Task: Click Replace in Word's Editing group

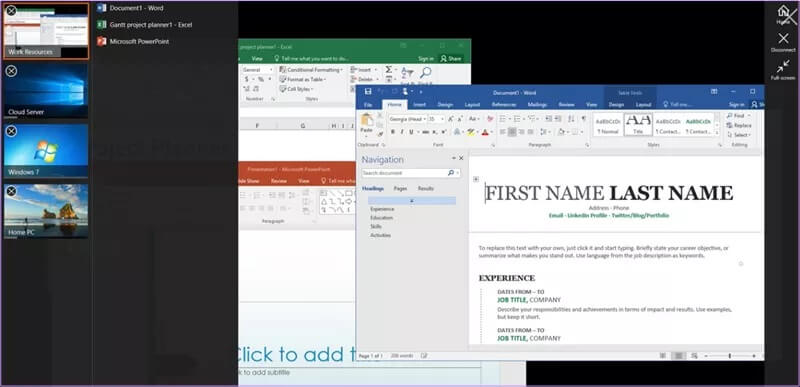Action: pyautogui.click(x=738, y=125)
